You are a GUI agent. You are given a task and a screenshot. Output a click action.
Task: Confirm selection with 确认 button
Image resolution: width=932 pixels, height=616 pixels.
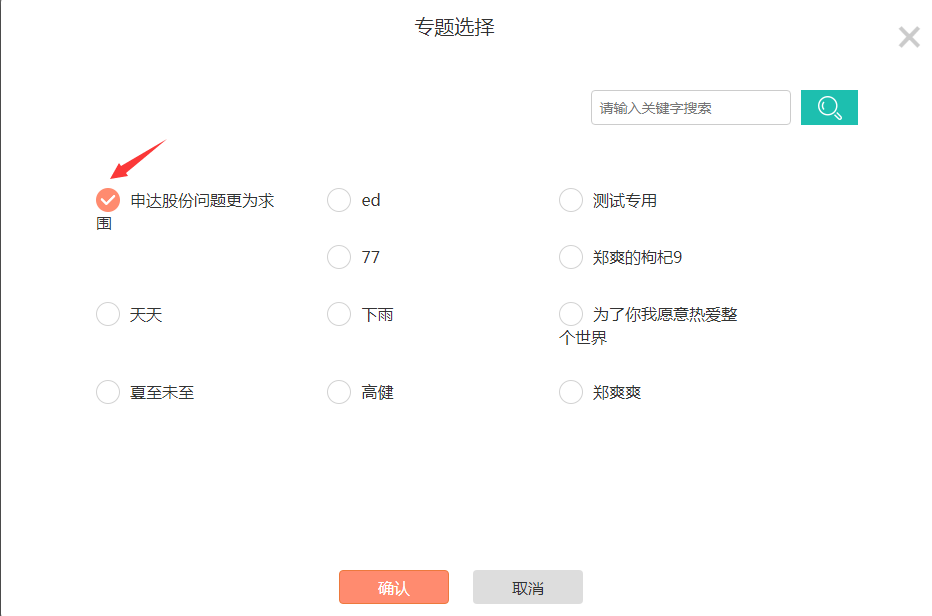coord(393,587)
